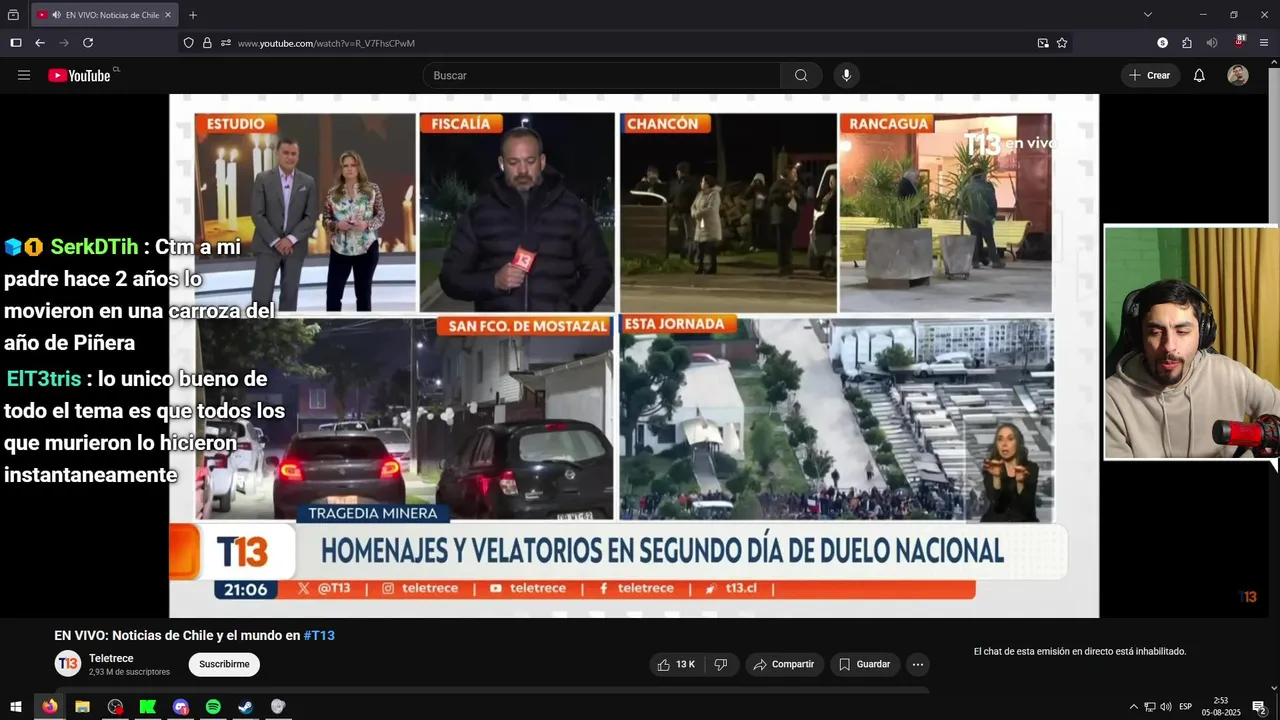The width and height of the screenshot is (1280, 720).
Task: Mute the tab via its speaker icon
Action: tap(56, 15)
